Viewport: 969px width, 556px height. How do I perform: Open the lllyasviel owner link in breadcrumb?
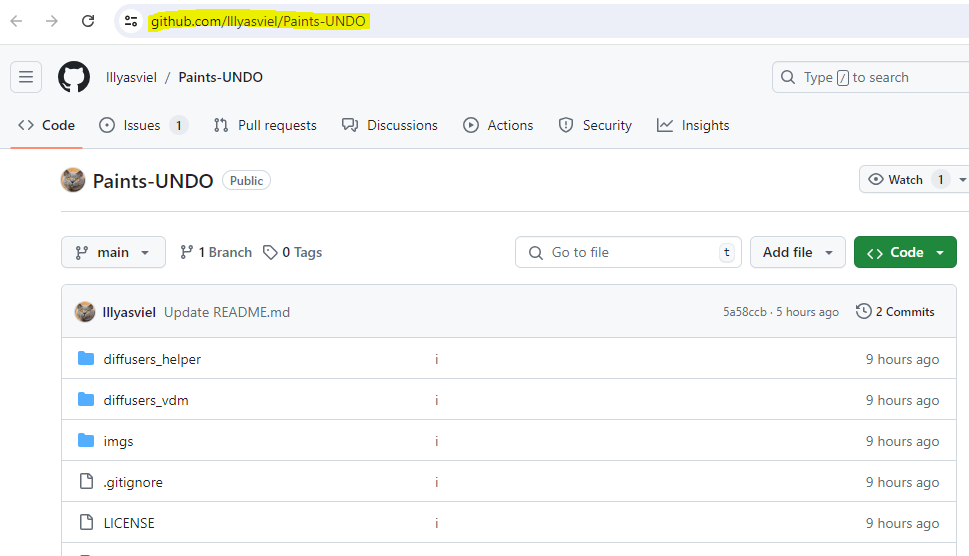pyautogui.click(x=131, y=77)
